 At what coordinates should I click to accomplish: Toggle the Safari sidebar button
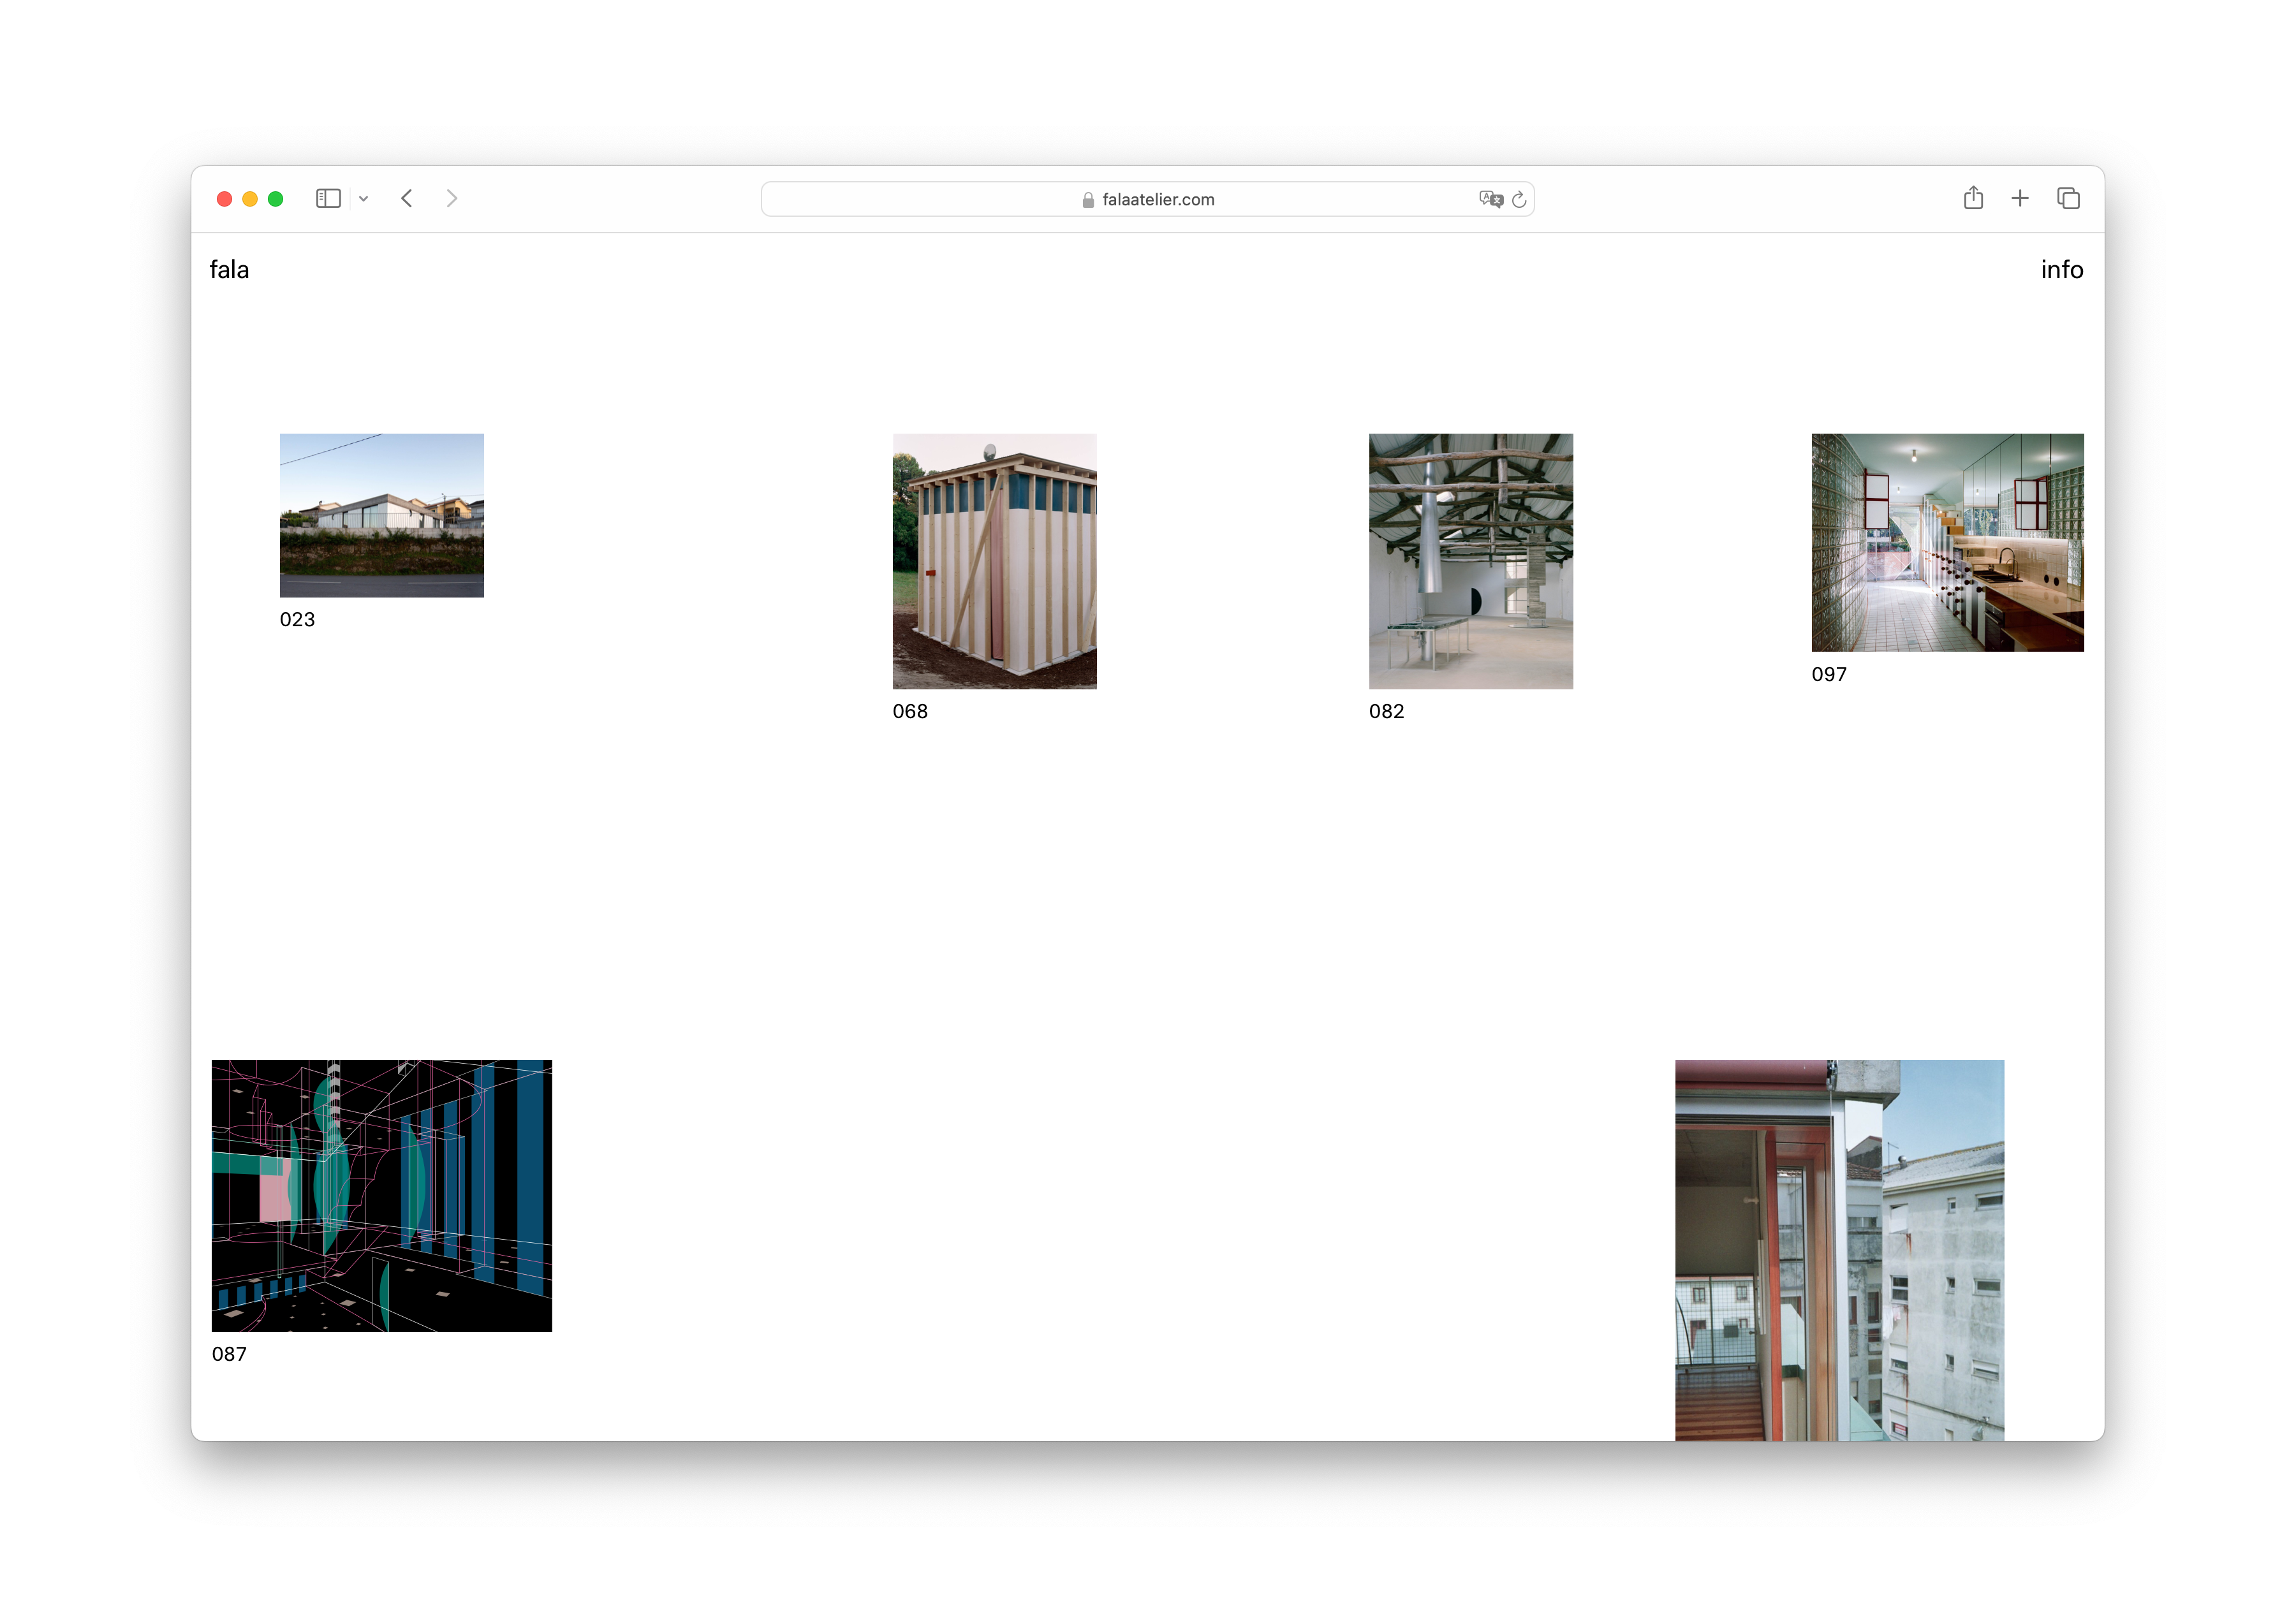pyautogui.click(x=328, y=199)
